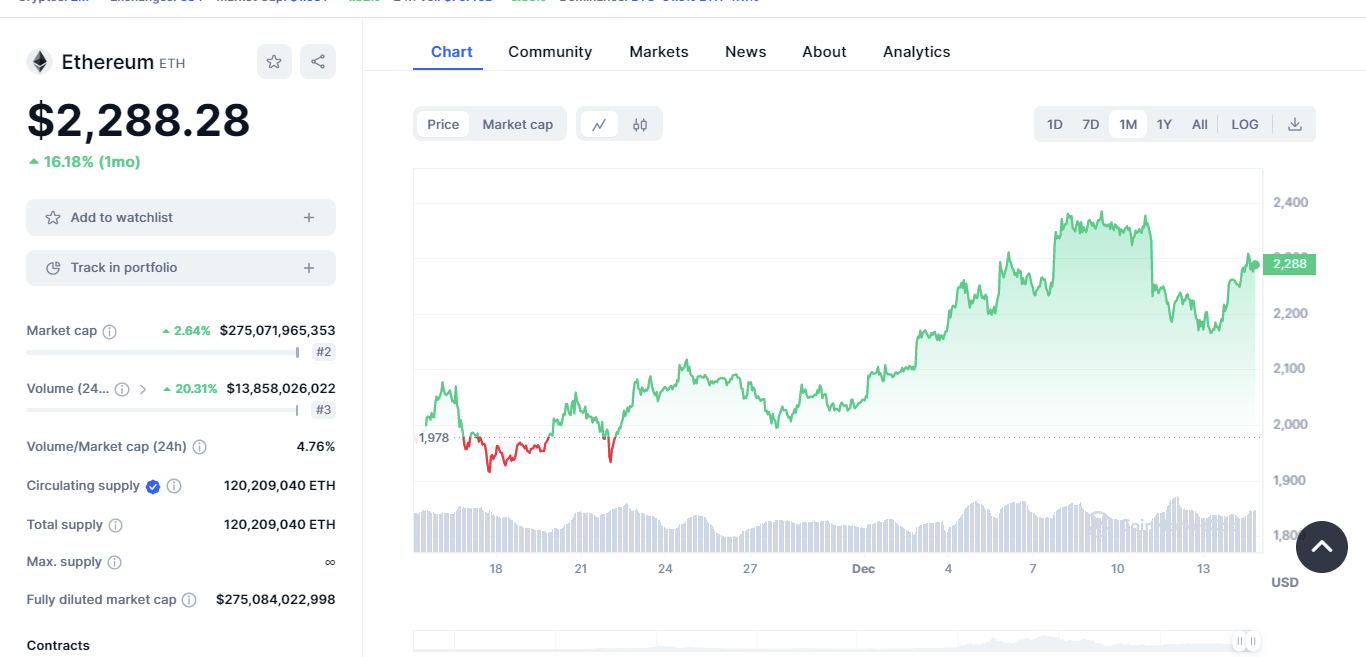Open the News tab

coord(746,52)
